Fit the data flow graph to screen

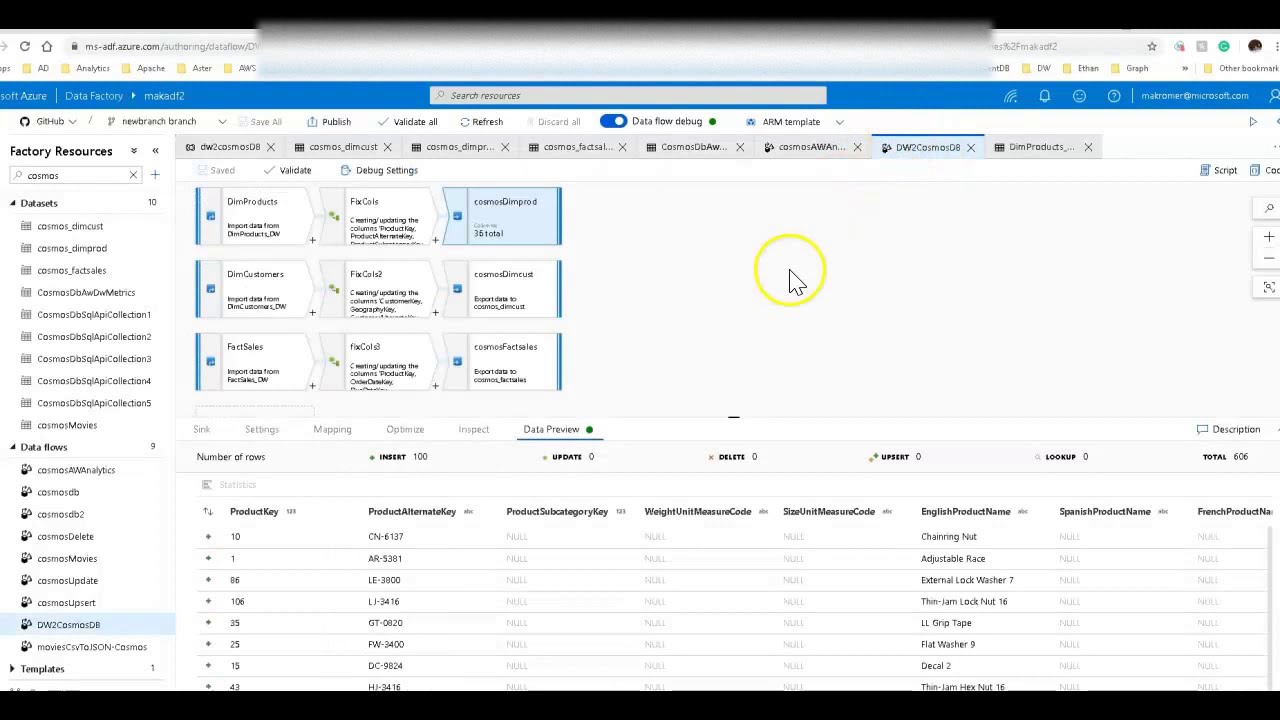pos(1268,287)
